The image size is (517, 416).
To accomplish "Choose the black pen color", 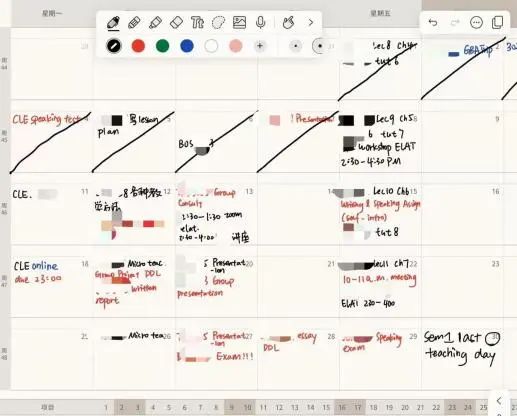I will [113, 46].
